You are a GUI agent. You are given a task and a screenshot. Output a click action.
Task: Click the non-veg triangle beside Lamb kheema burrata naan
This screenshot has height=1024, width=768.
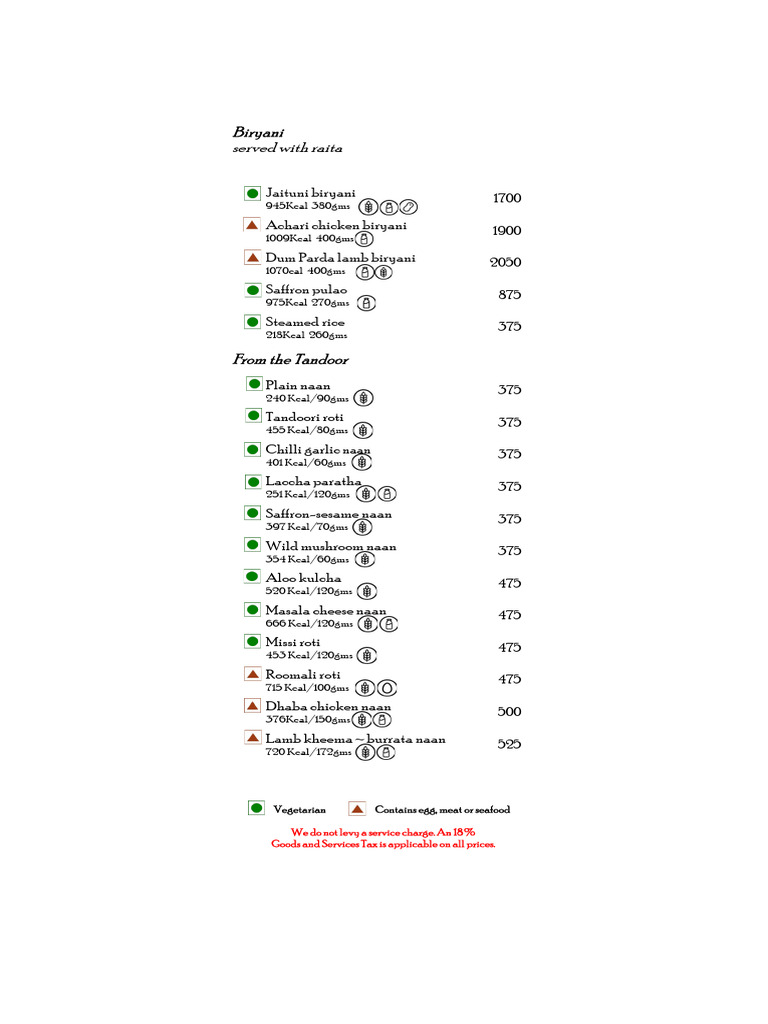pyautogui.click(x=252, y=738)
